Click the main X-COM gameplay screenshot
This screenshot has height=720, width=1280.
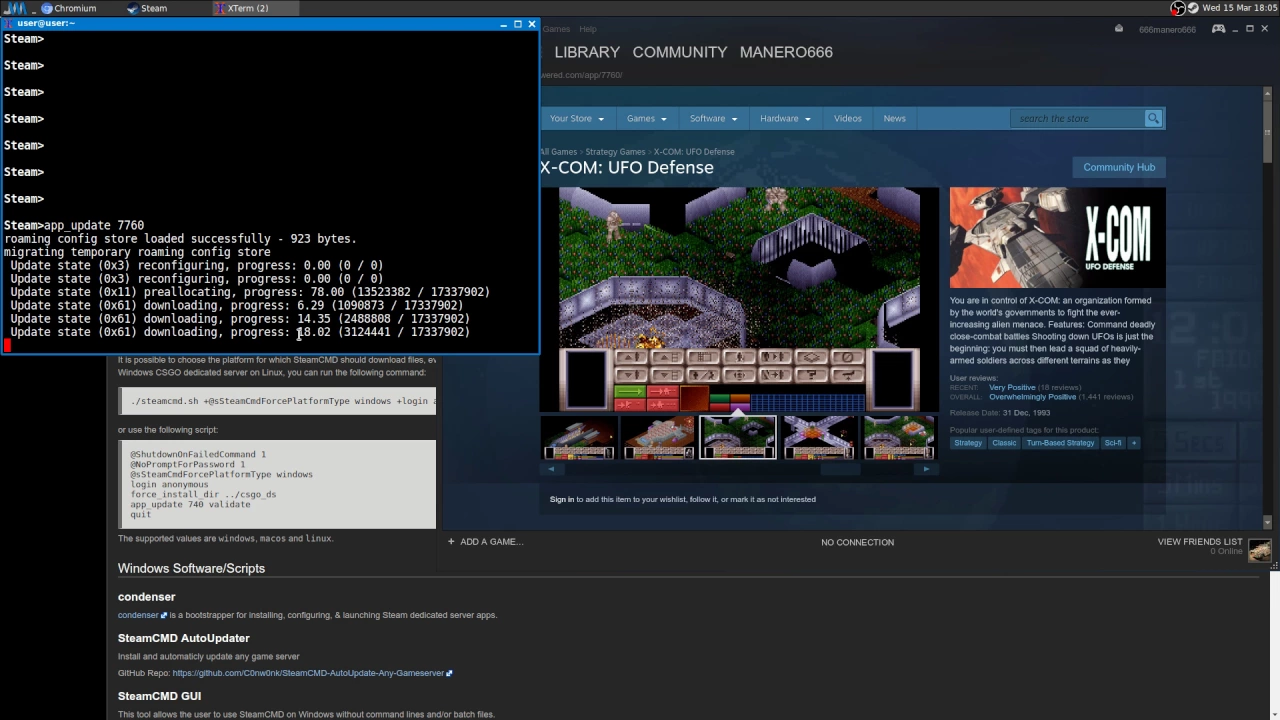click(740, 299)
